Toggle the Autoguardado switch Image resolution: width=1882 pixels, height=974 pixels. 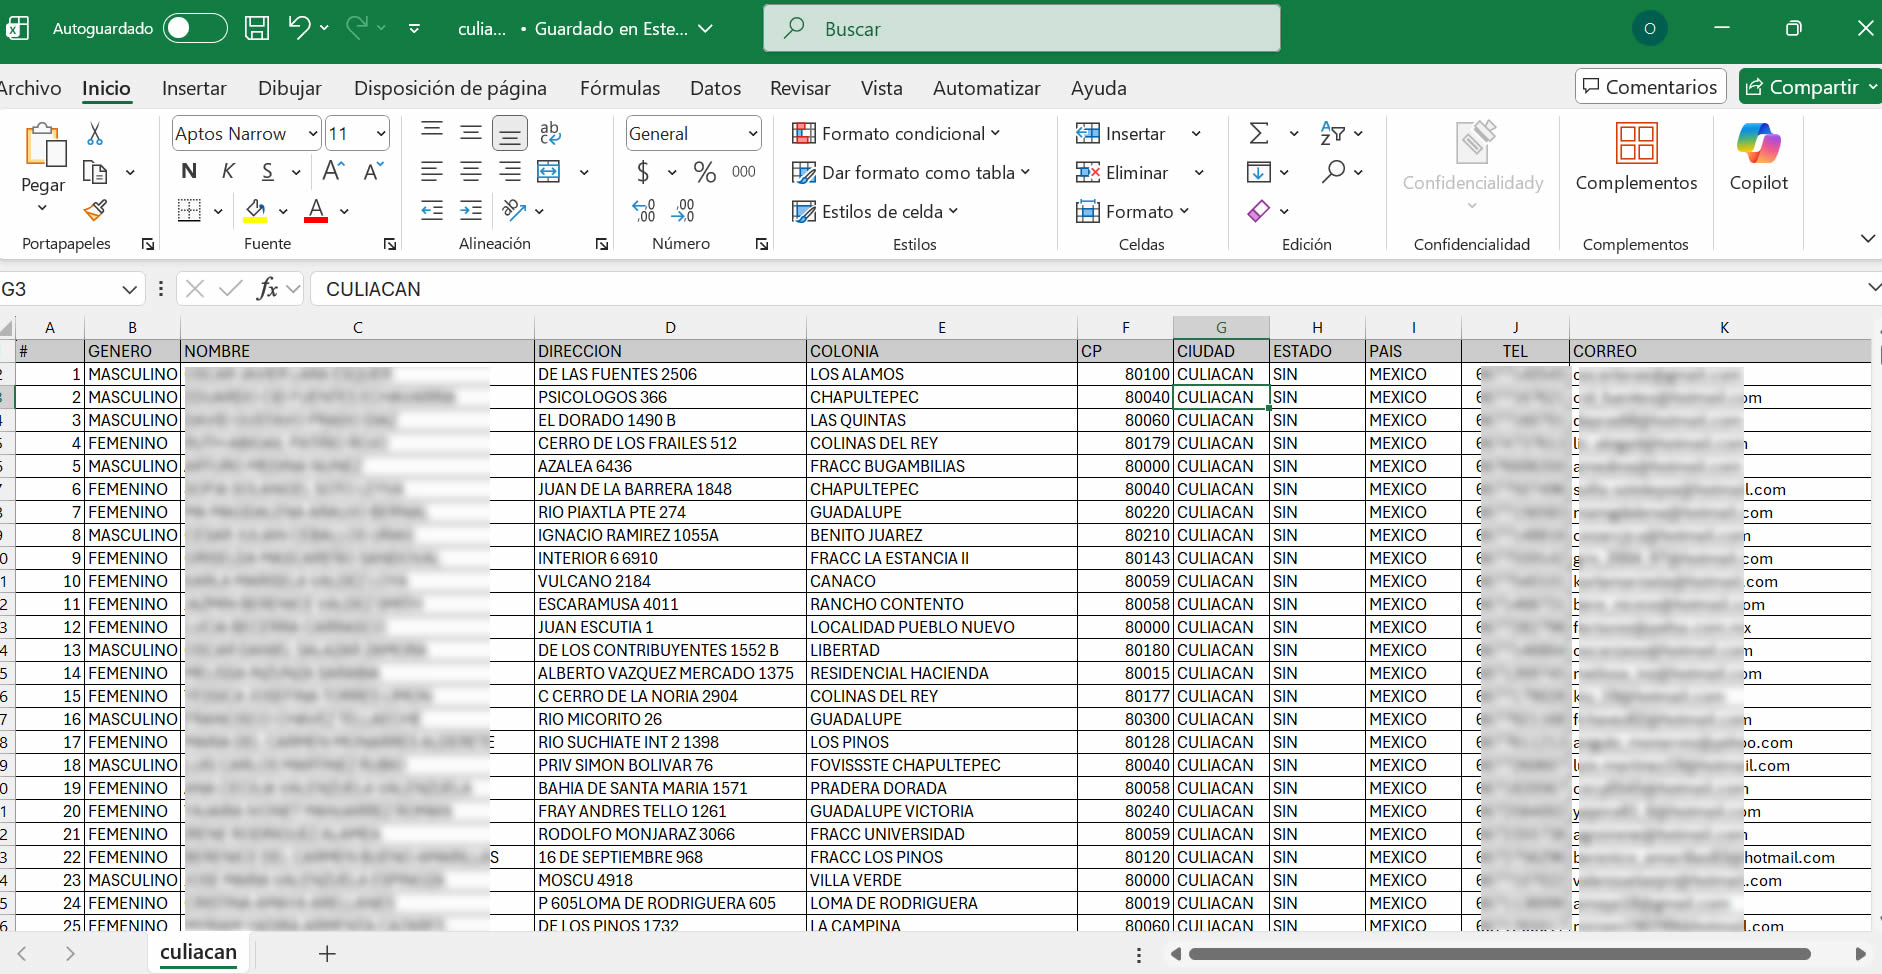click(195, 28)
